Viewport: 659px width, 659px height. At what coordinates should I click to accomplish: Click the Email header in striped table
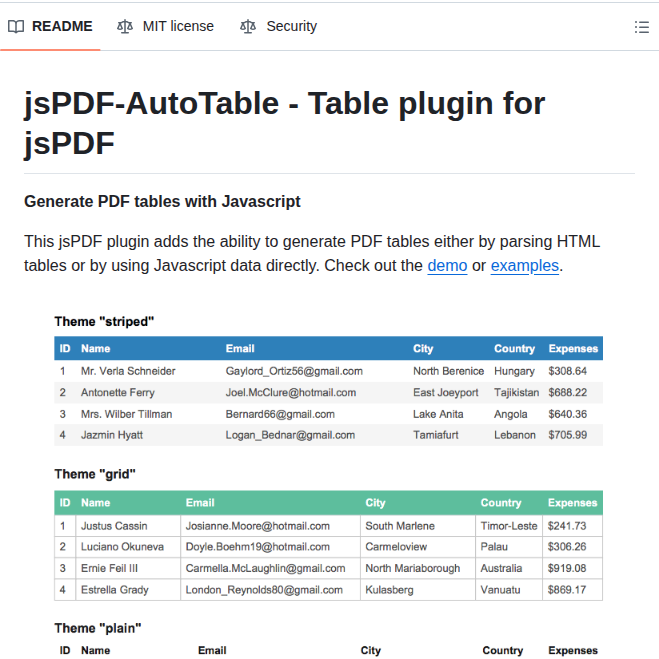(240, 348)
